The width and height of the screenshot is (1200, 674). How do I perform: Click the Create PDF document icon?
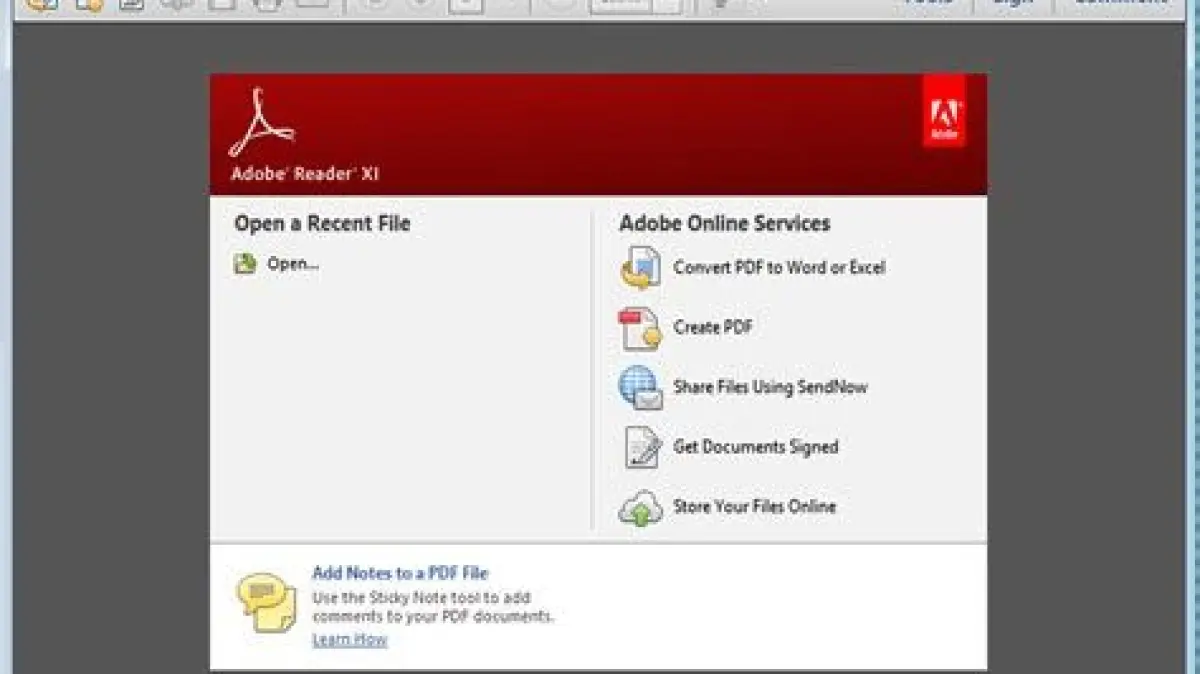640,329
